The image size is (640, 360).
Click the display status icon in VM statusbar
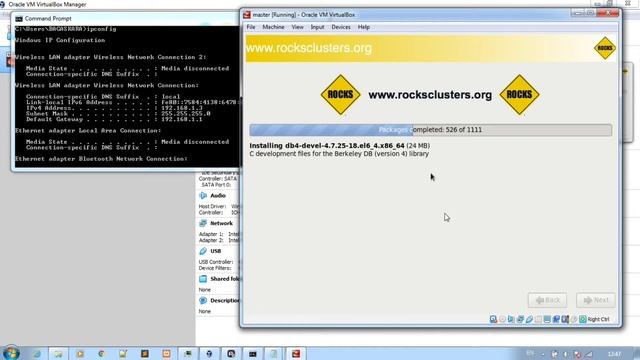[x=547, y=319]
